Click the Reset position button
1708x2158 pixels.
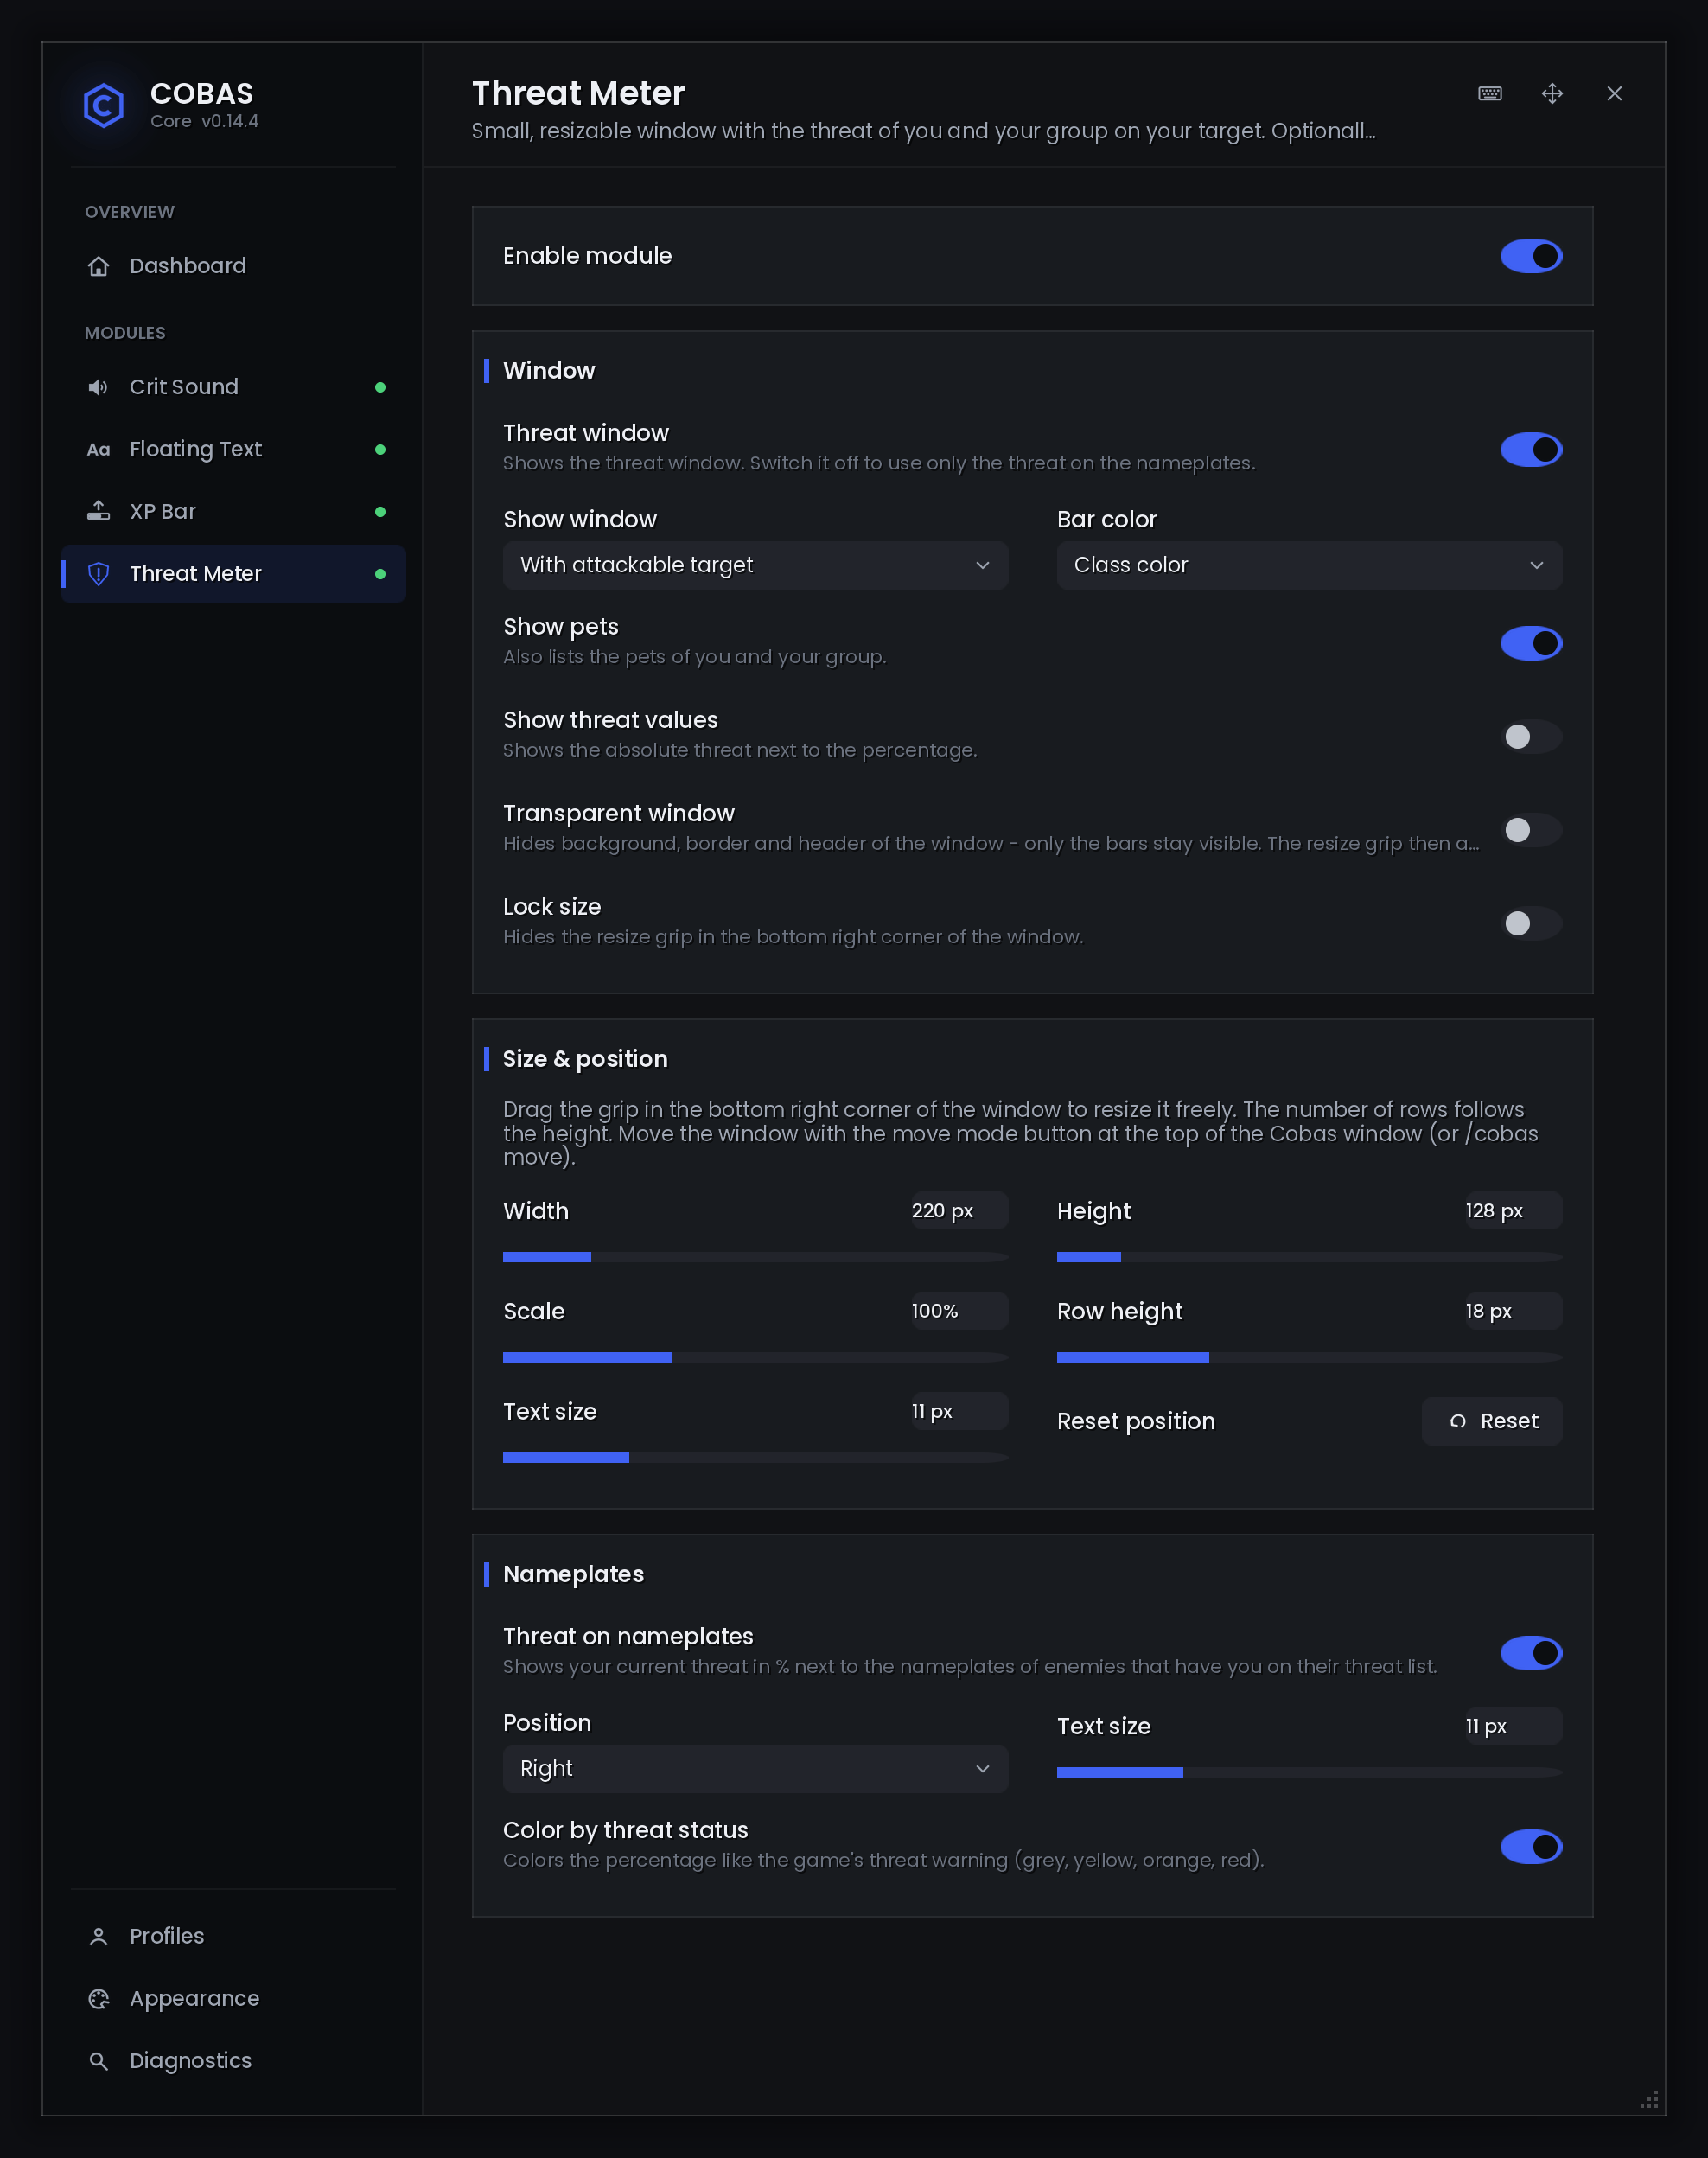[1492, 1421]
